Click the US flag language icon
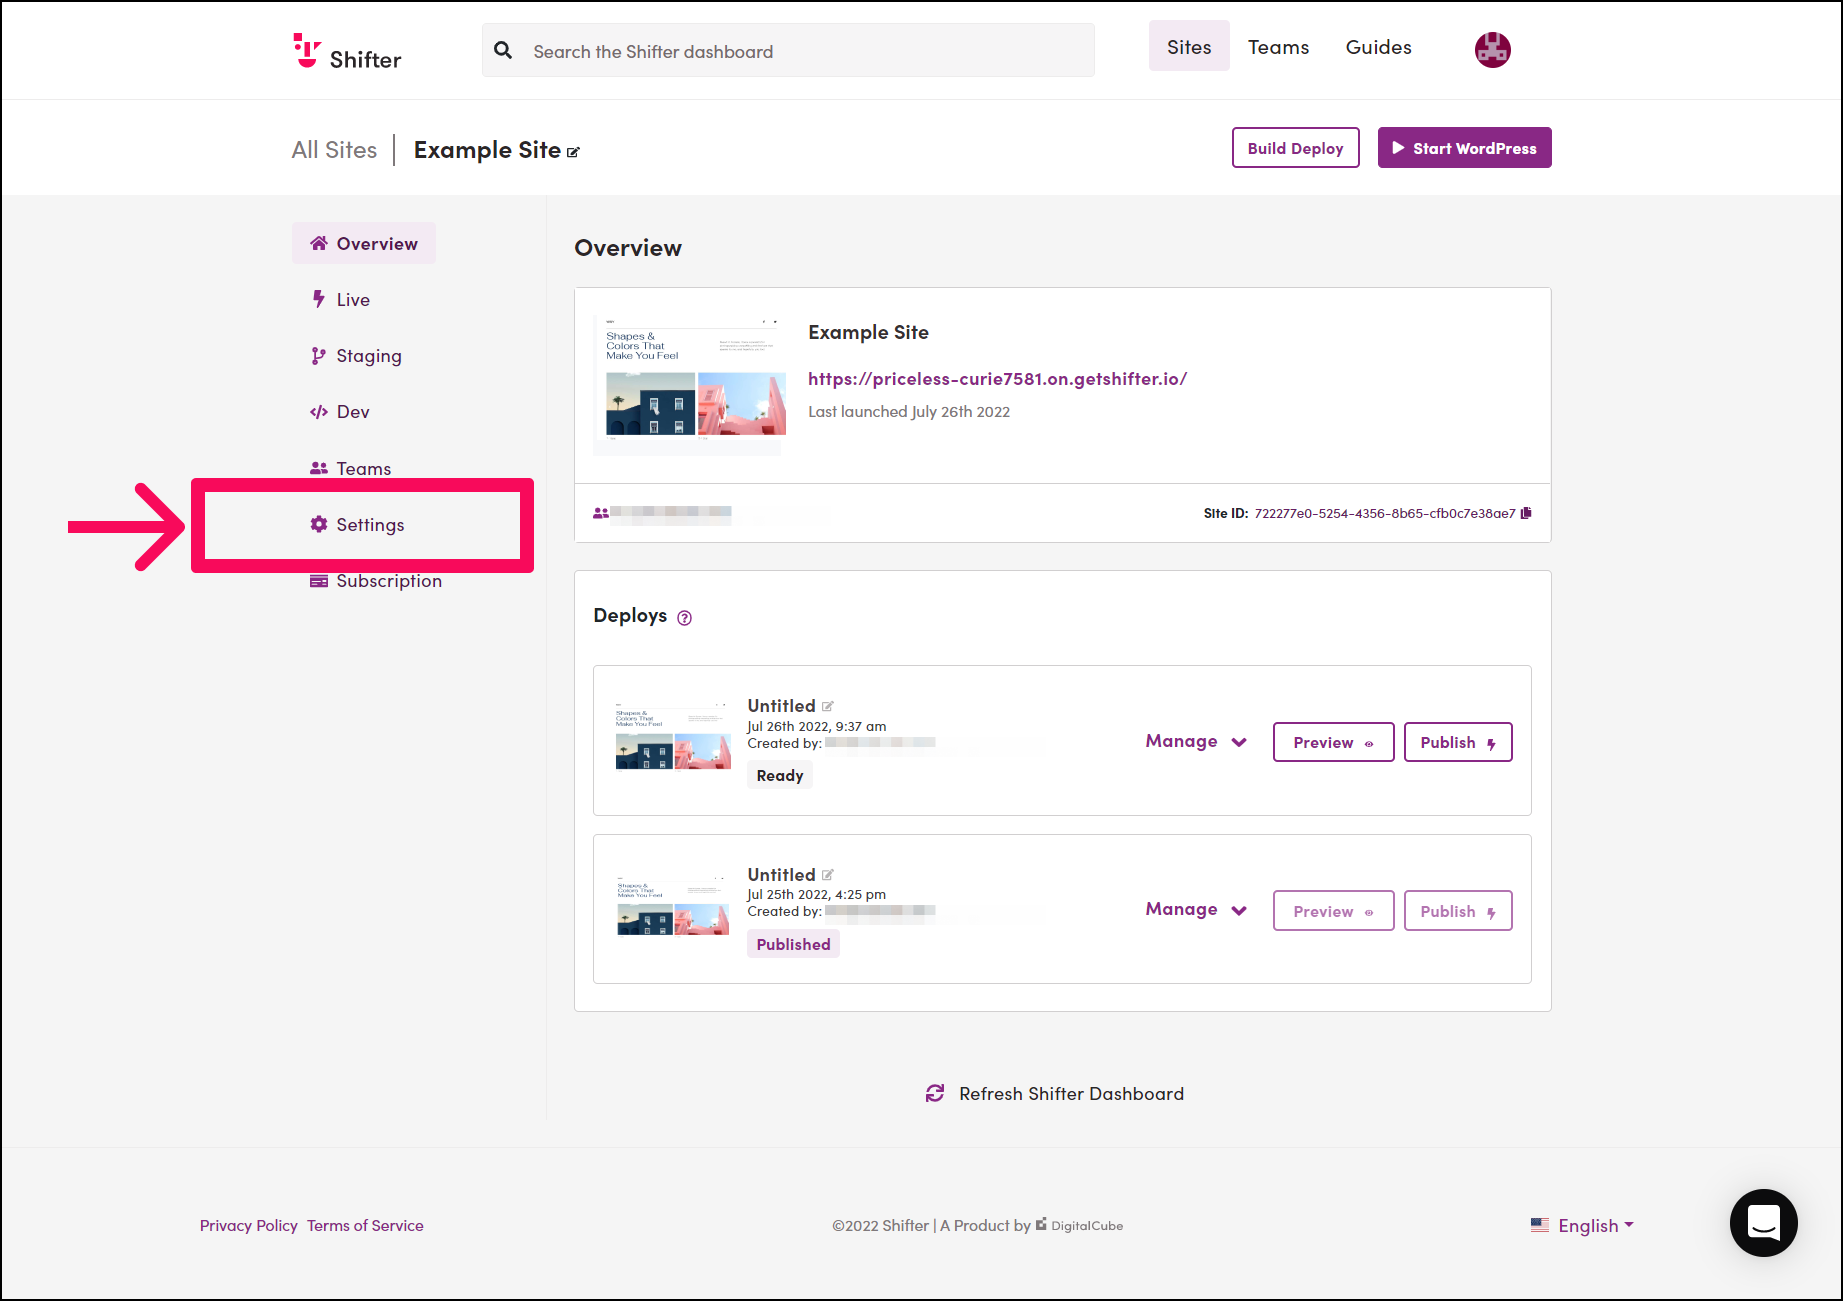Viewport: 1843px width, 1301px height. coord(1540,1225)
